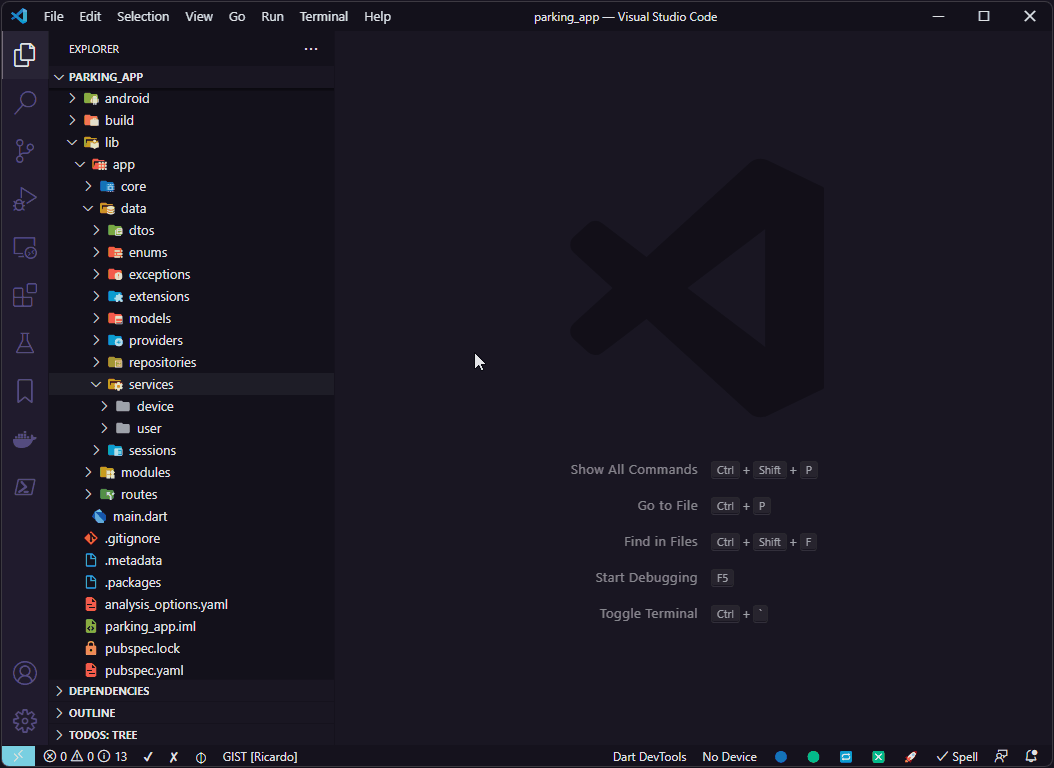Open the Bookmarks view
1054x768 pixels.
tap(24, 391)
